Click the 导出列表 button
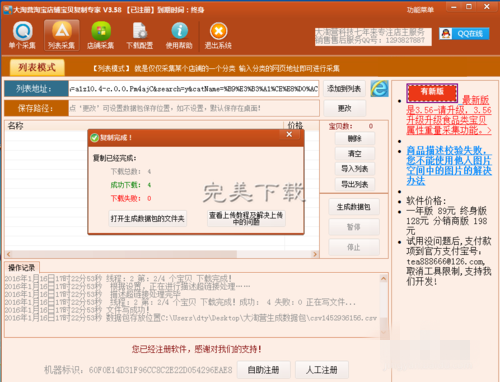Viewport: 500px width, 382px height. (355, 184)
